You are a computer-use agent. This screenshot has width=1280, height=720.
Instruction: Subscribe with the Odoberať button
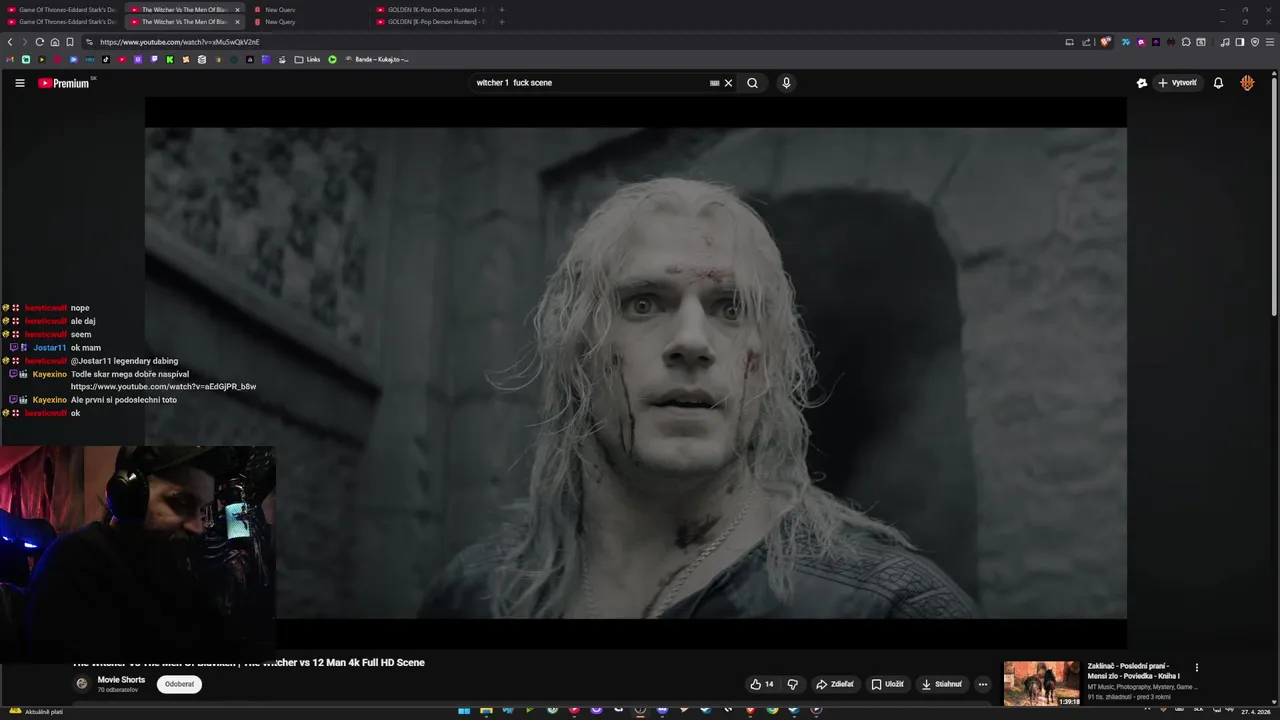179,684
